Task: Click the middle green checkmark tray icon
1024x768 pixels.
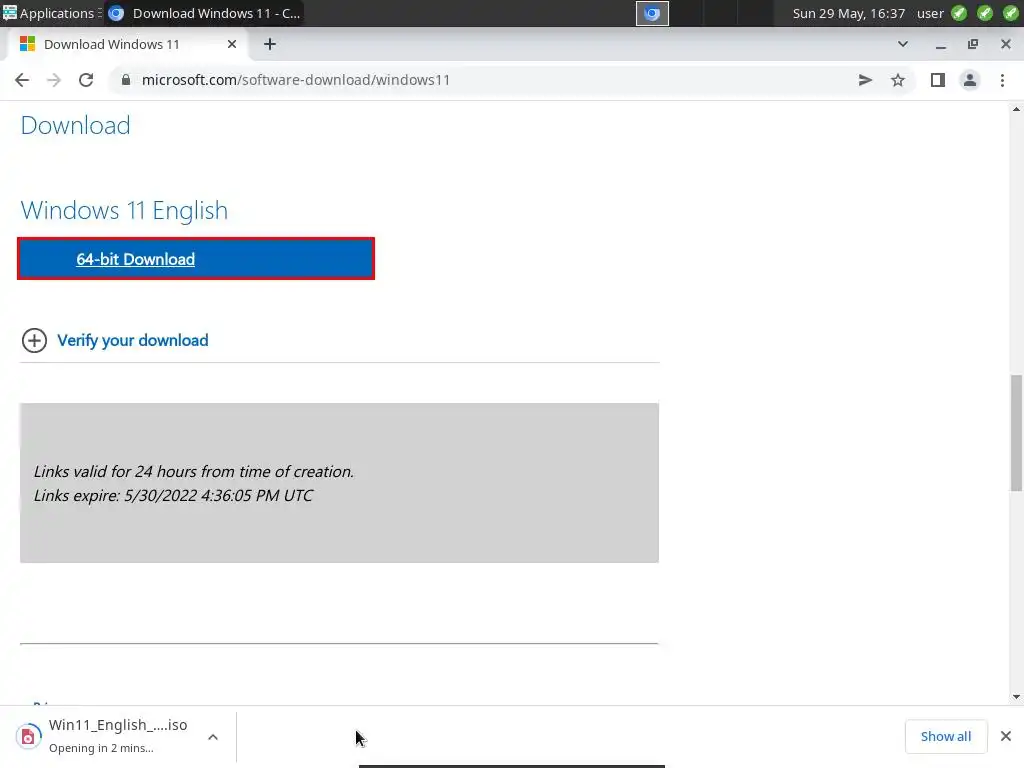Action: [x=985, y=13]
